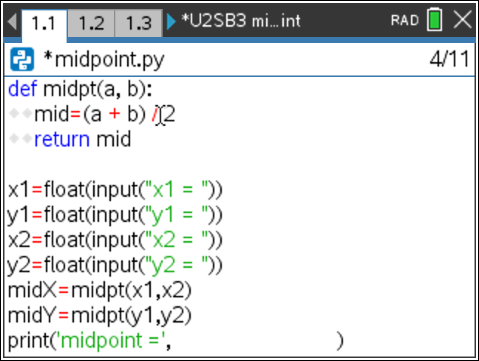Click the 4/11 line counter
The image size is (479, 361).
pyautogui.click(x=450, y=59)
